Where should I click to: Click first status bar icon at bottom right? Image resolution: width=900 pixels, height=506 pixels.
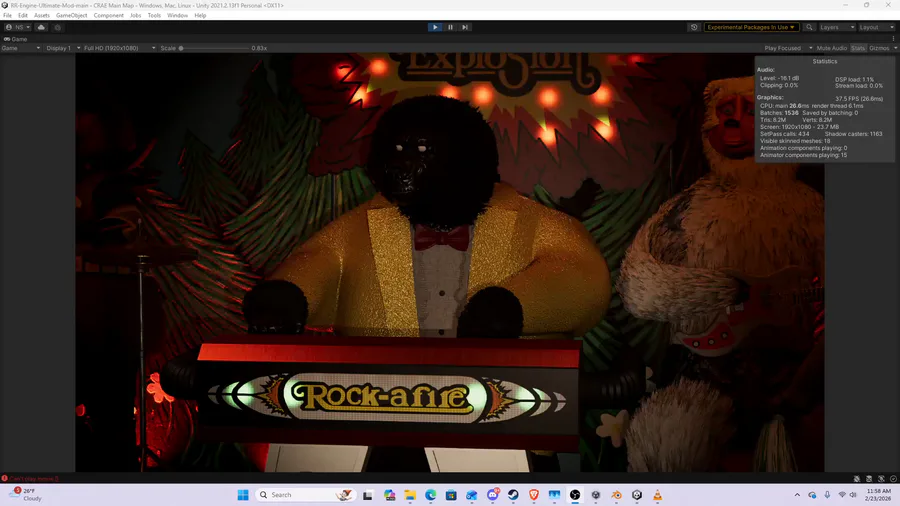click(856, 478)
